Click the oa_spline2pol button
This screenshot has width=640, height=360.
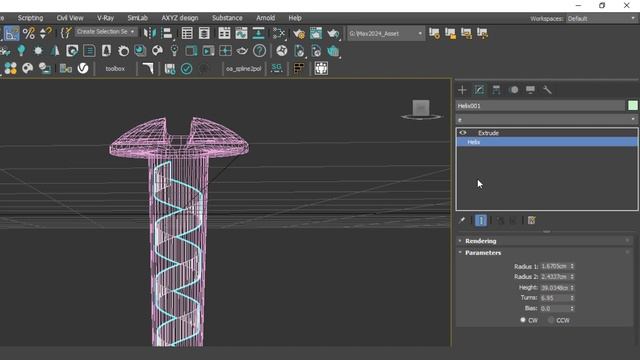[243, 69]
